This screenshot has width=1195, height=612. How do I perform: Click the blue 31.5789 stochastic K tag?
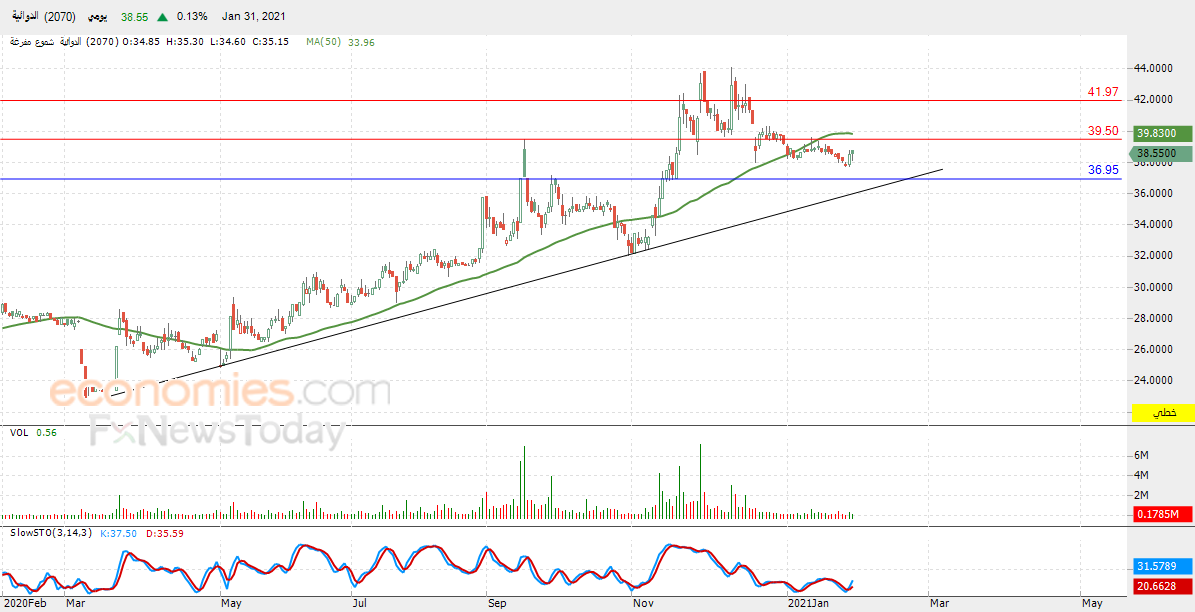point(1161,567)
